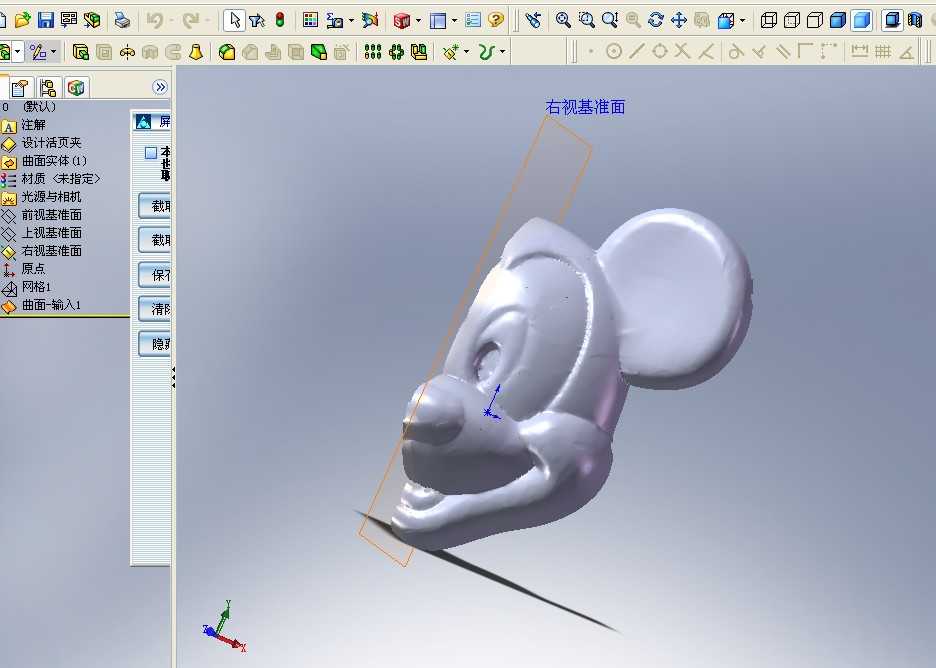Click the Rebuild traffic light icon
Viewport: 936px width, 668px height.
pyautogui.click(x=279, y=20)
